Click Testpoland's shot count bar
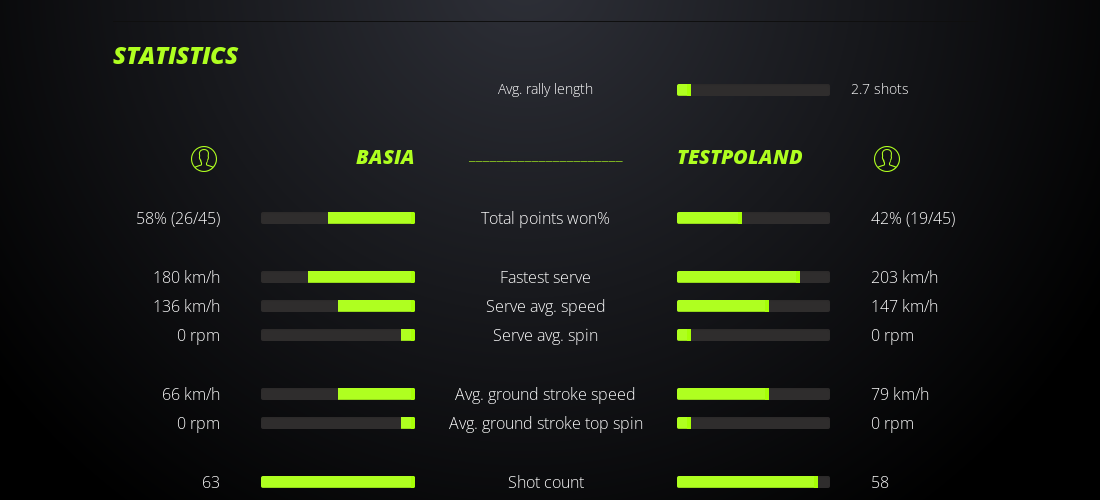 pyautogui.click(x=753, y=482)
